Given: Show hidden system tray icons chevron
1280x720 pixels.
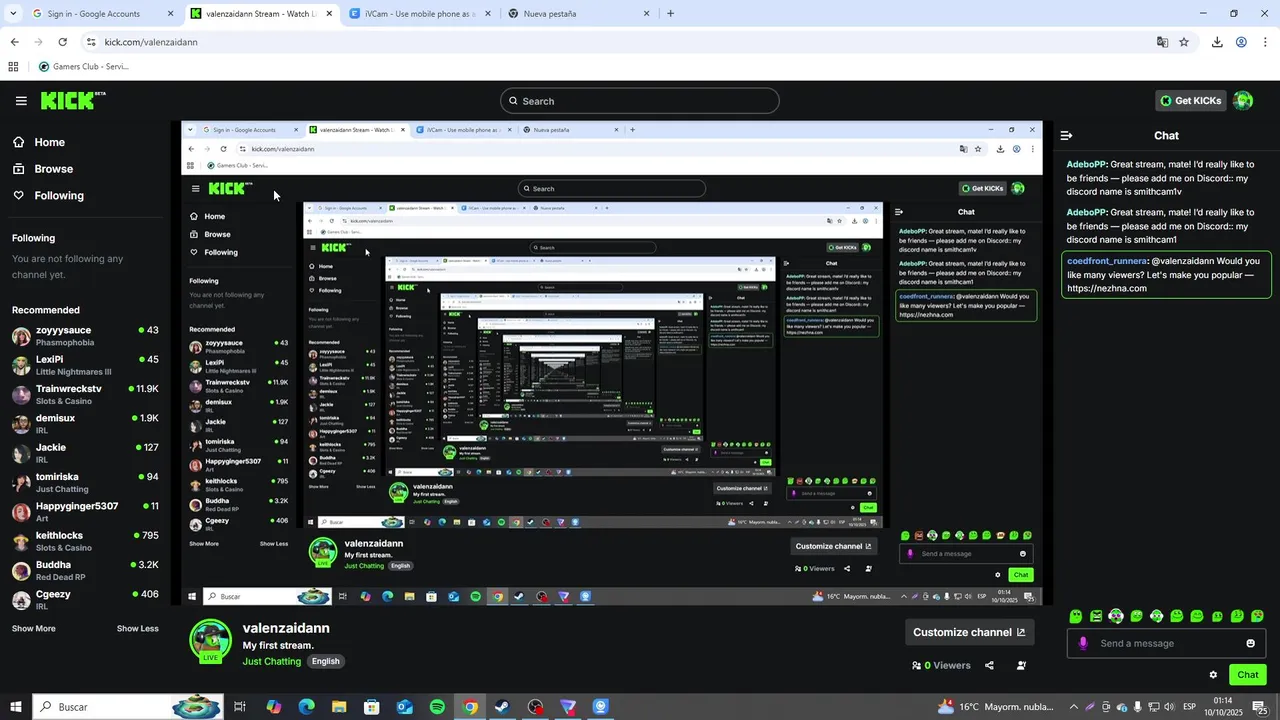Looking at the screenshot, I should [x=1074, y=707].
